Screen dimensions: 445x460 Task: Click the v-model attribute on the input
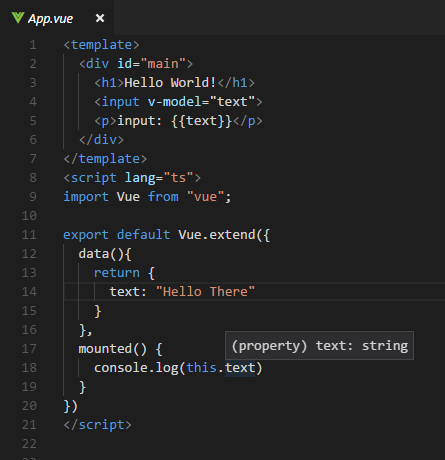click(174, 102)
